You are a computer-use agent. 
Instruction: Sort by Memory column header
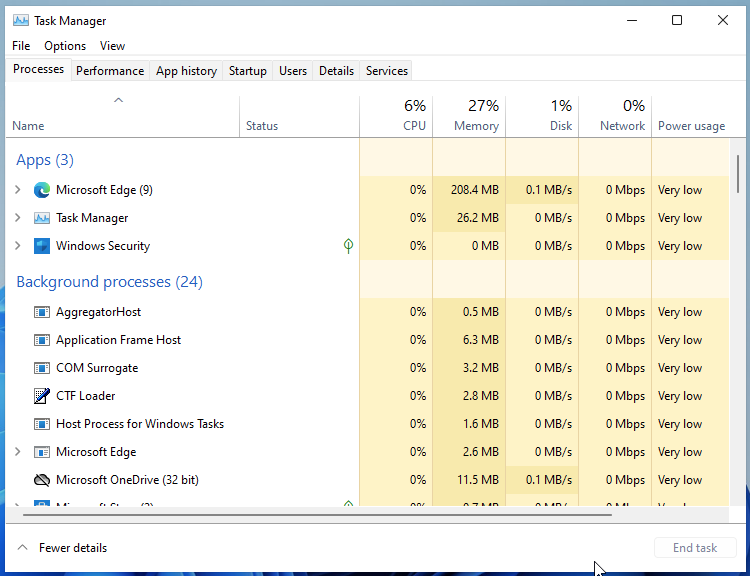point(469,117)
